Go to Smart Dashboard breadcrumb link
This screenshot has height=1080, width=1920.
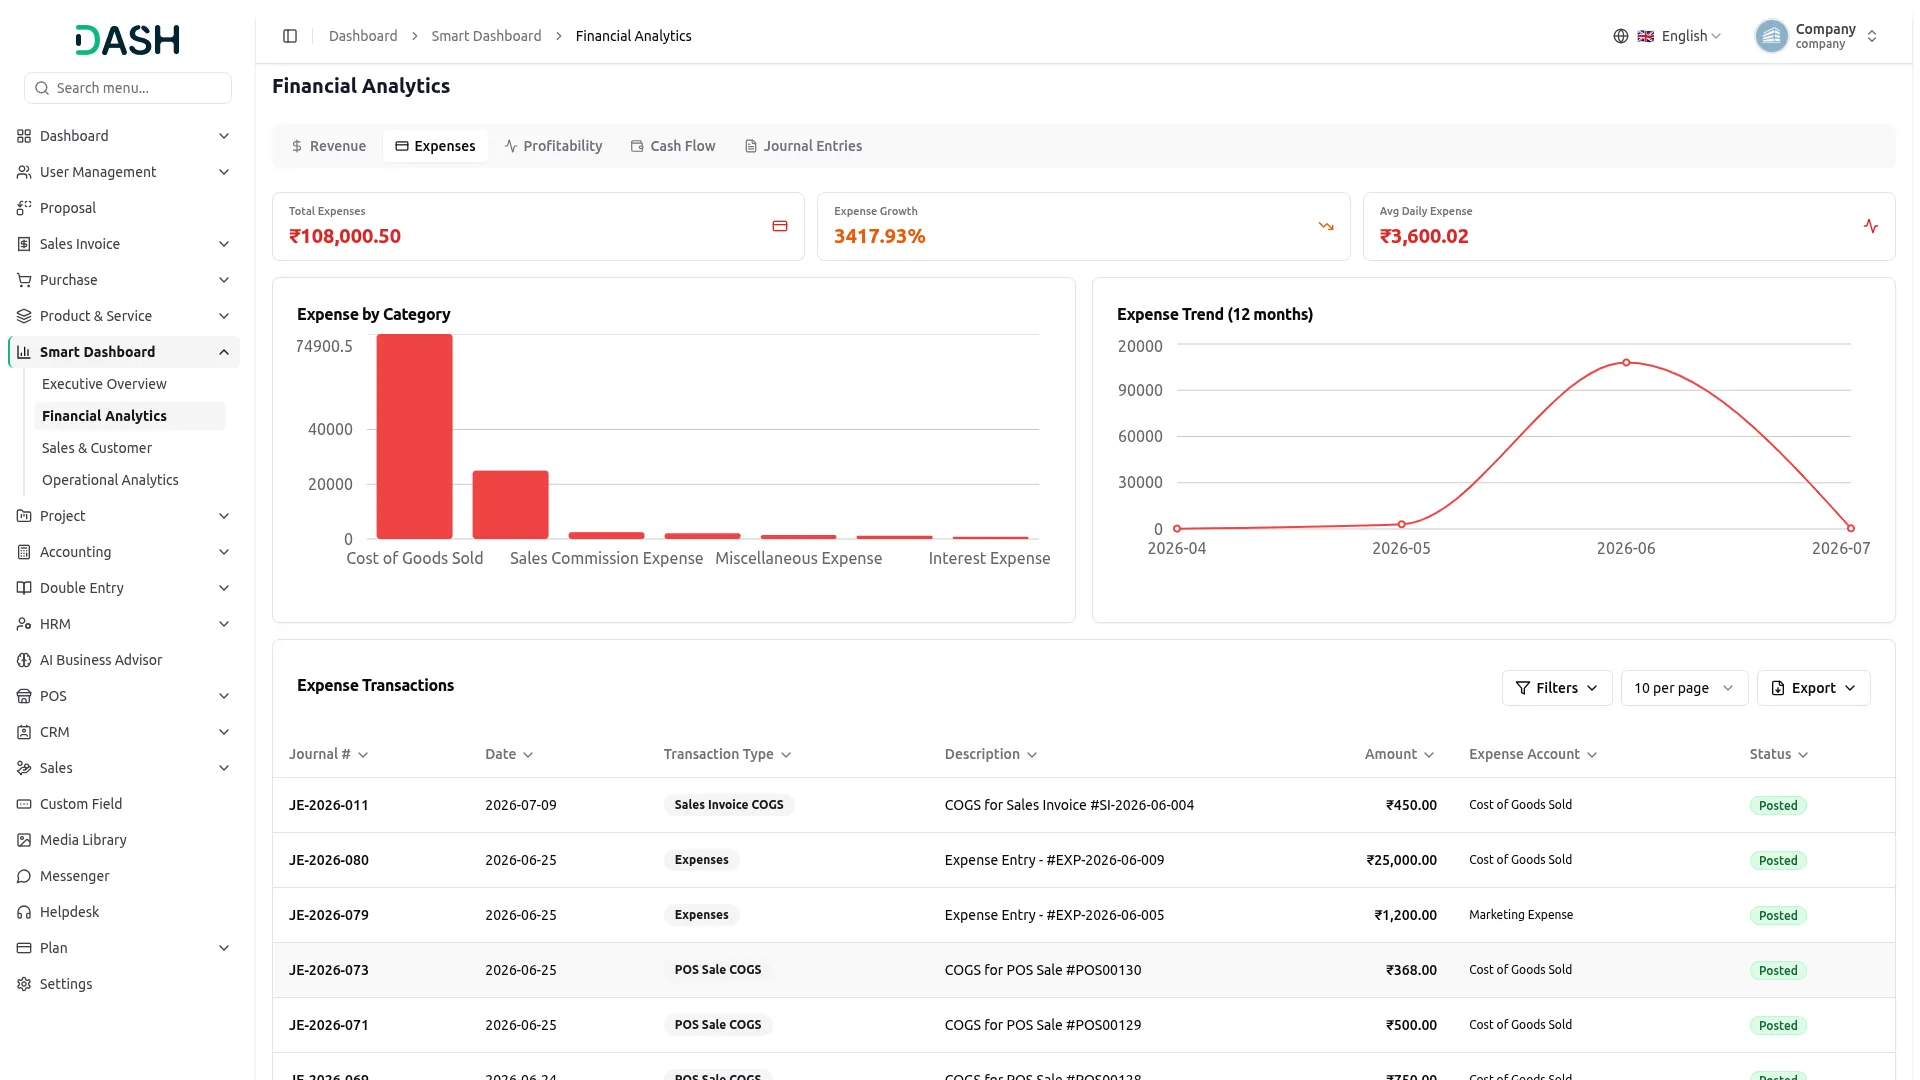click(486, 36)
